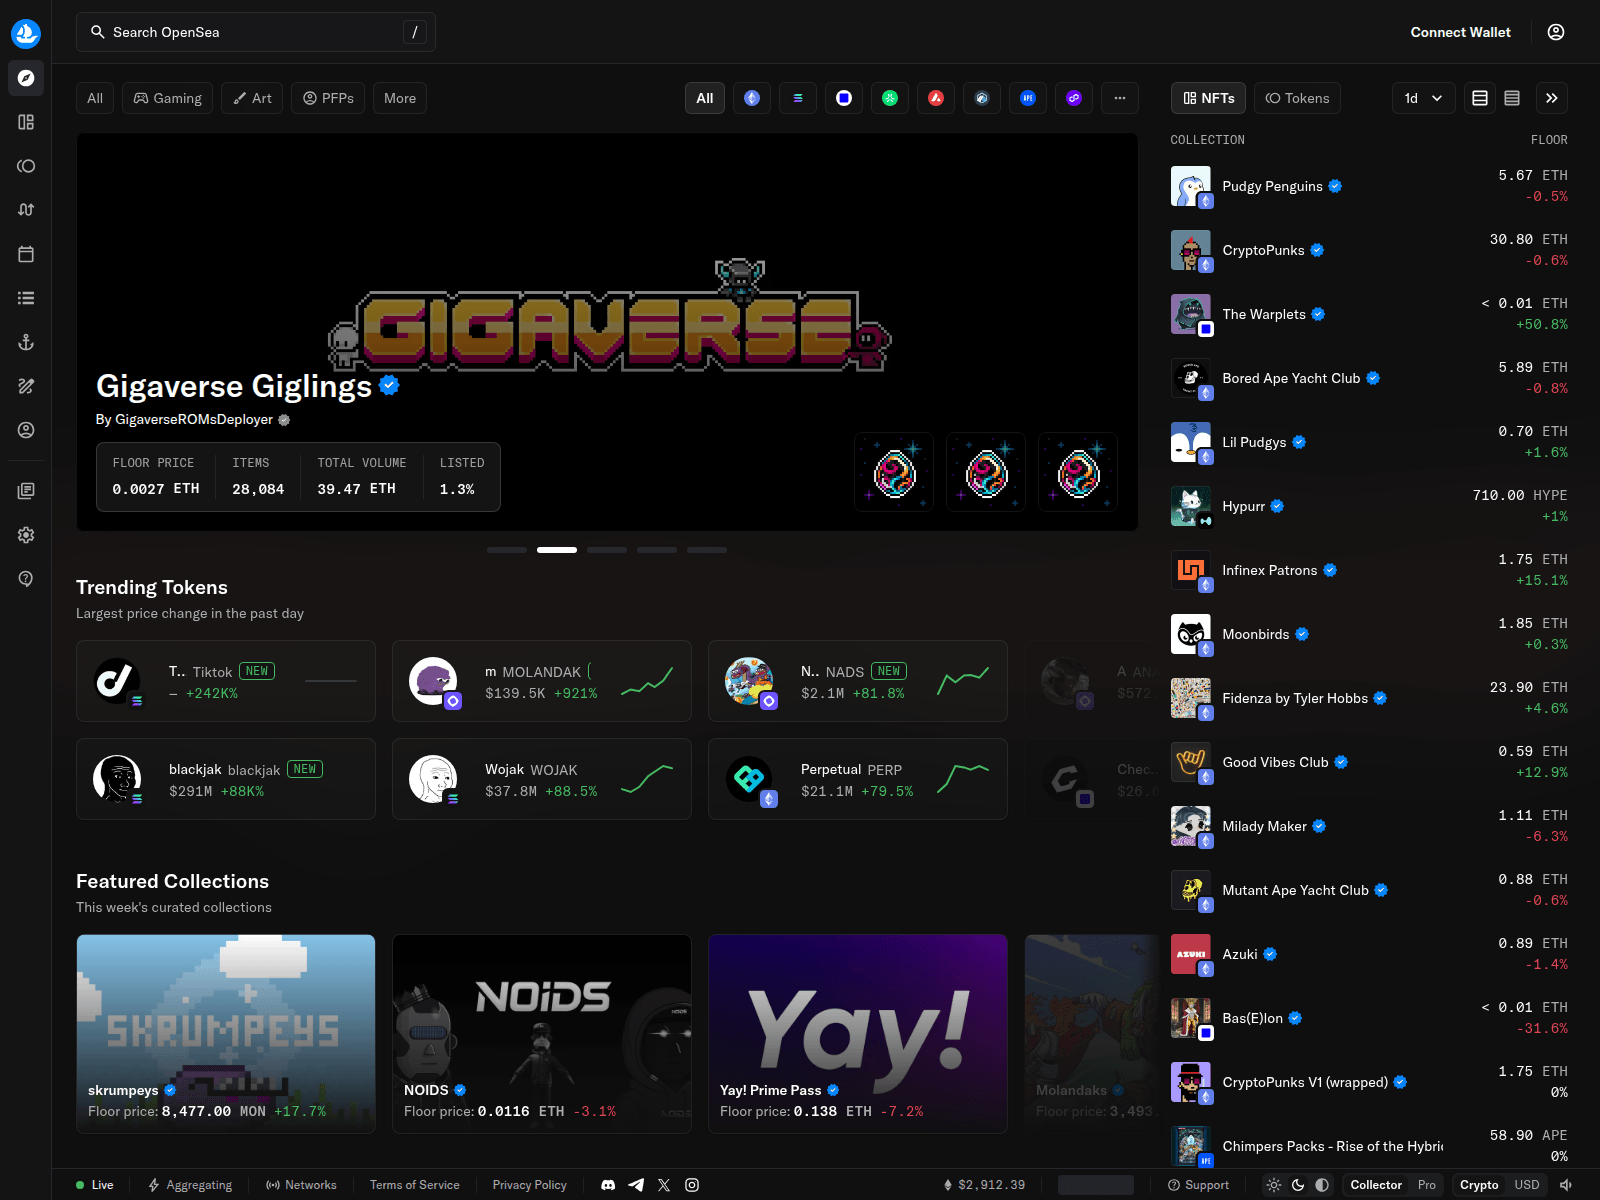
Task: Switch to system theme half-circle icon
Action: (1322, 1185)
